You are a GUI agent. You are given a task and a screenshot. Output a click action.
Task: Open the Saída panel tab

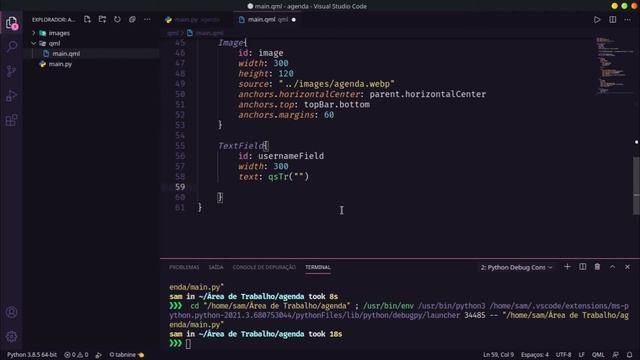(x=216, y=267)
